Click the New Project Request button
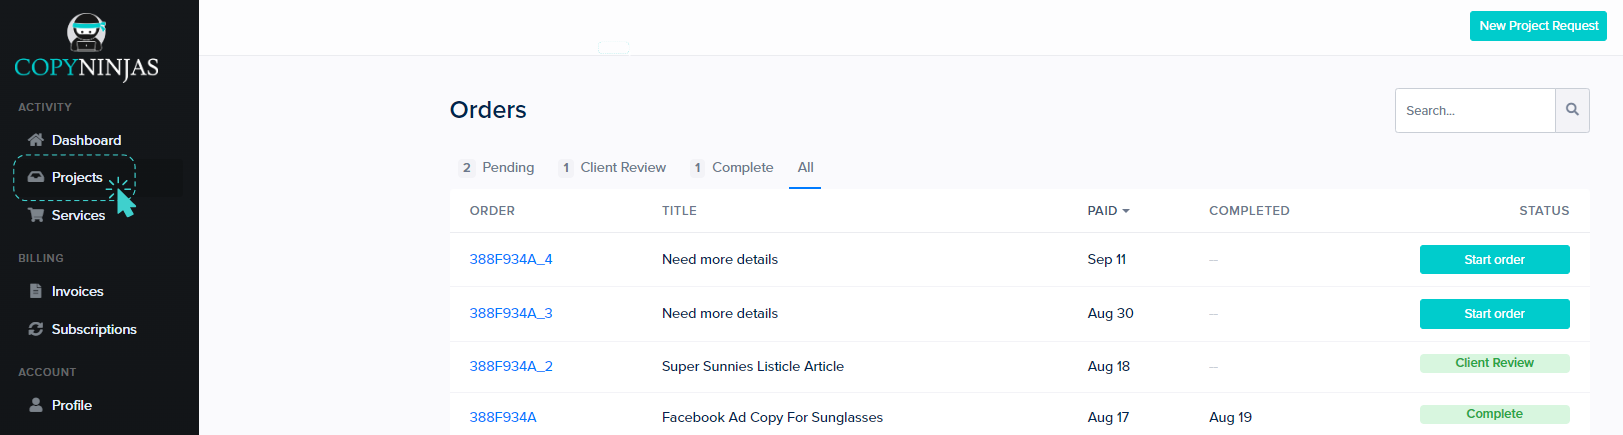1623x435 pixels. pyautogui.click(x=1538, y=26)
